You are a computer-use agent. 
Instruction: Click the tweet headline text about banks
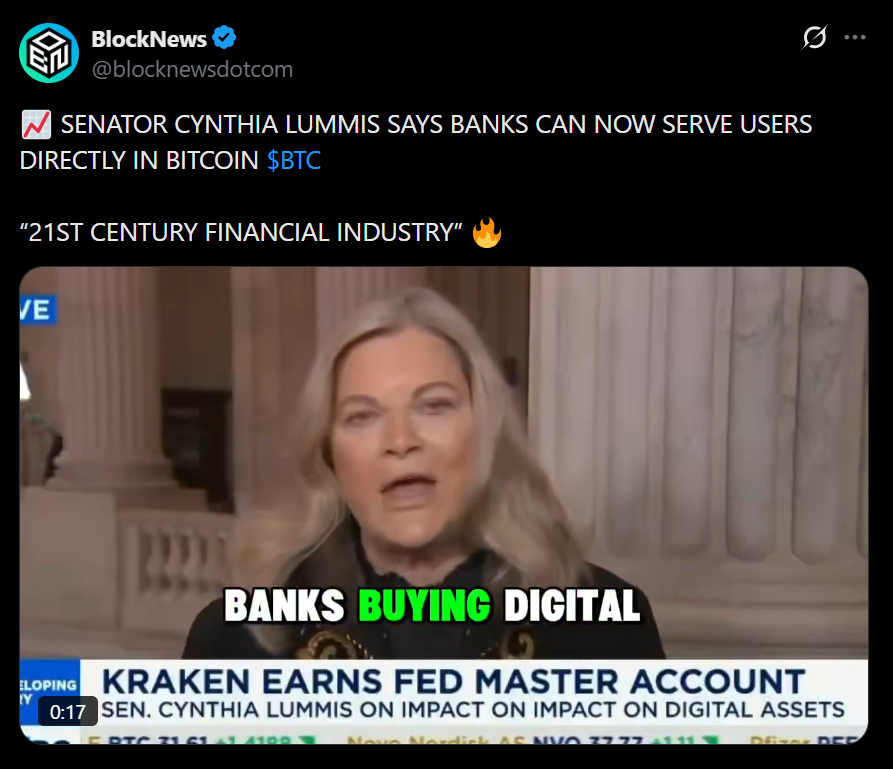tap(416, 142)
